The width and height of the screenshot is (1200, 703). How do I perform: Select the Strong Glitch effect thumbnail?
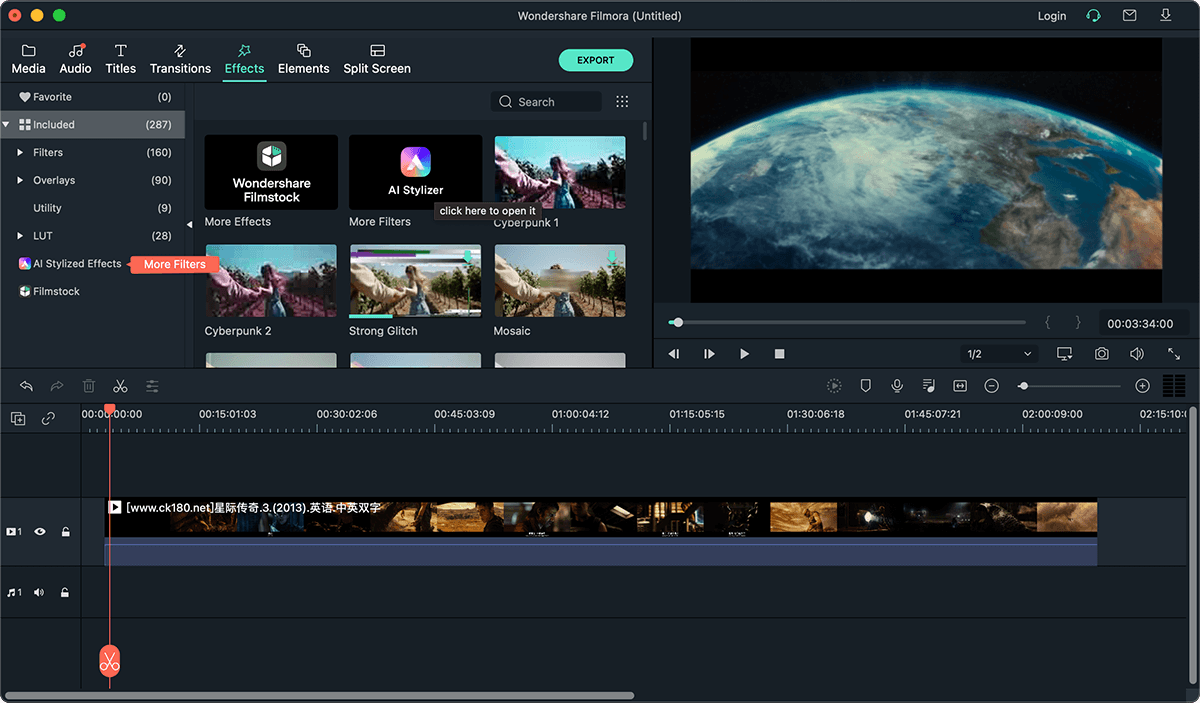click(415, 281)
